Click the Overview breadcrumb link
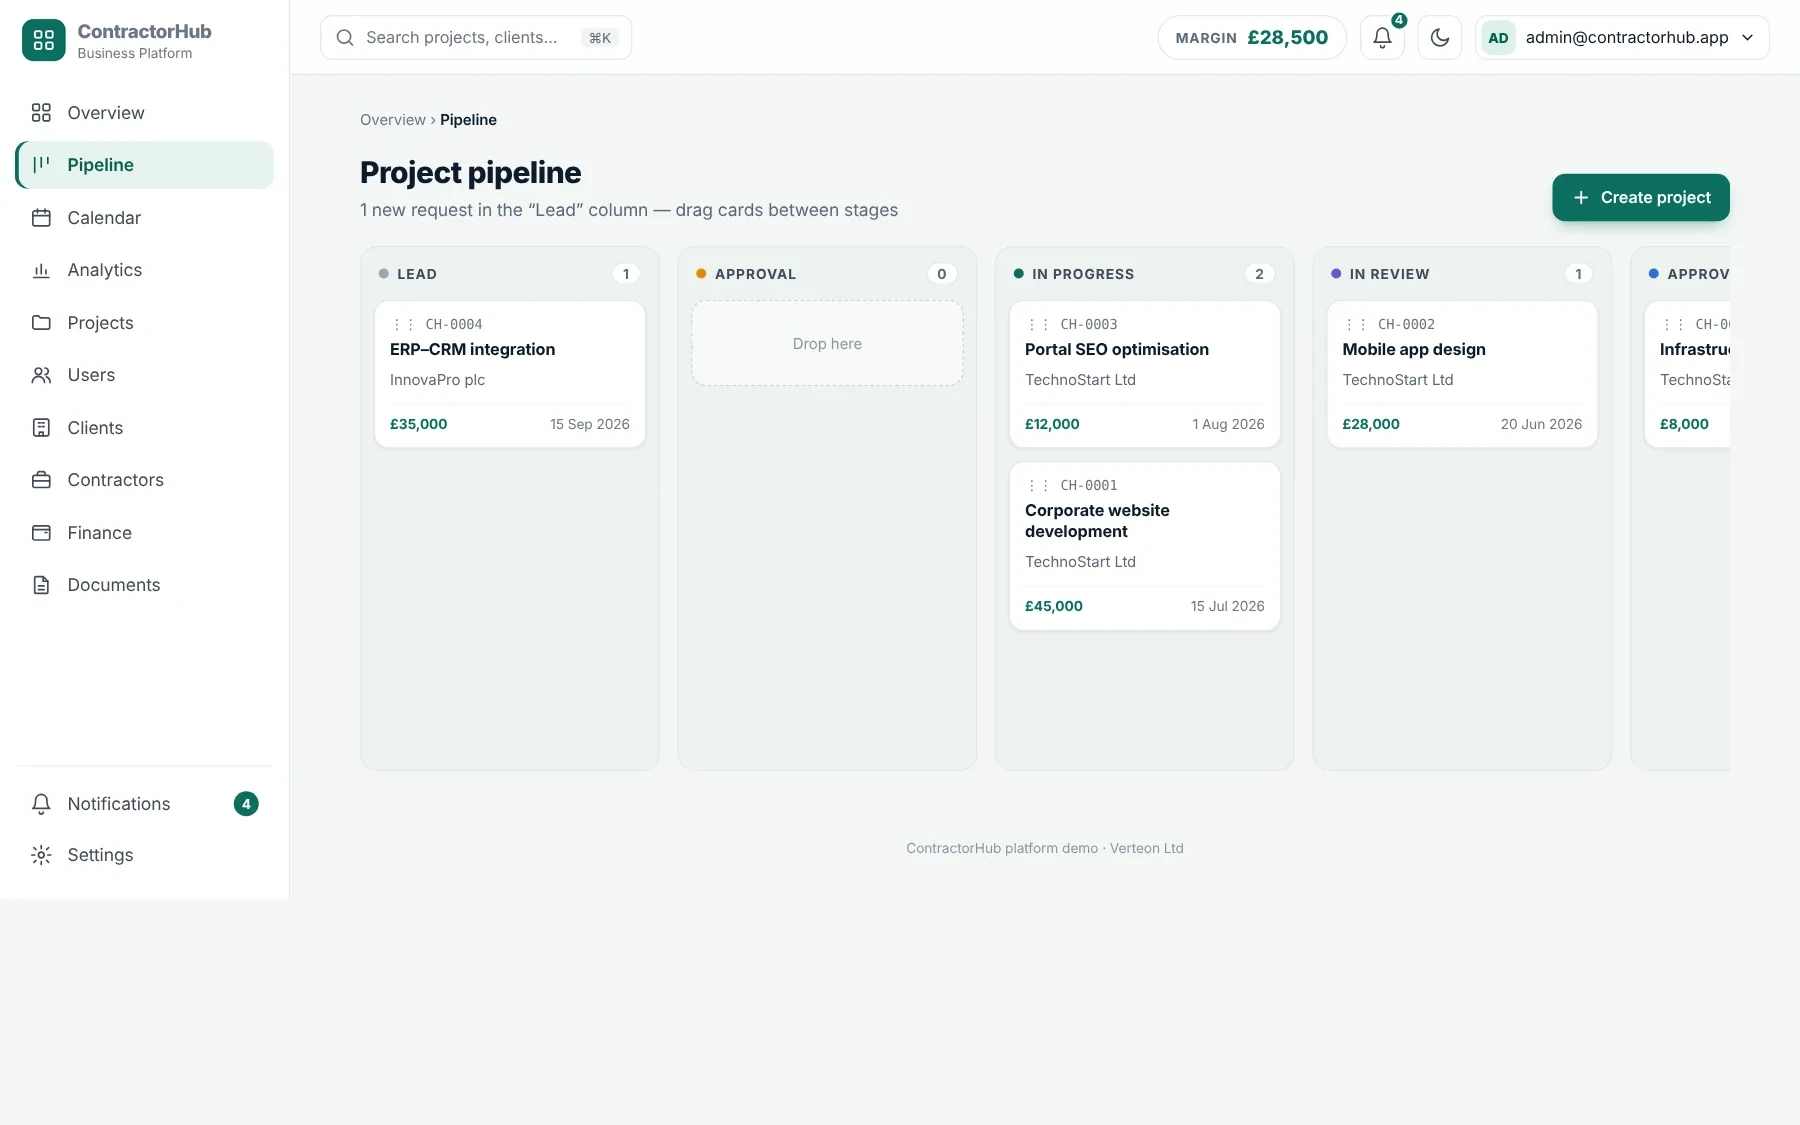This screenshot has height=1125, width=1800. [x=393, y=120]
